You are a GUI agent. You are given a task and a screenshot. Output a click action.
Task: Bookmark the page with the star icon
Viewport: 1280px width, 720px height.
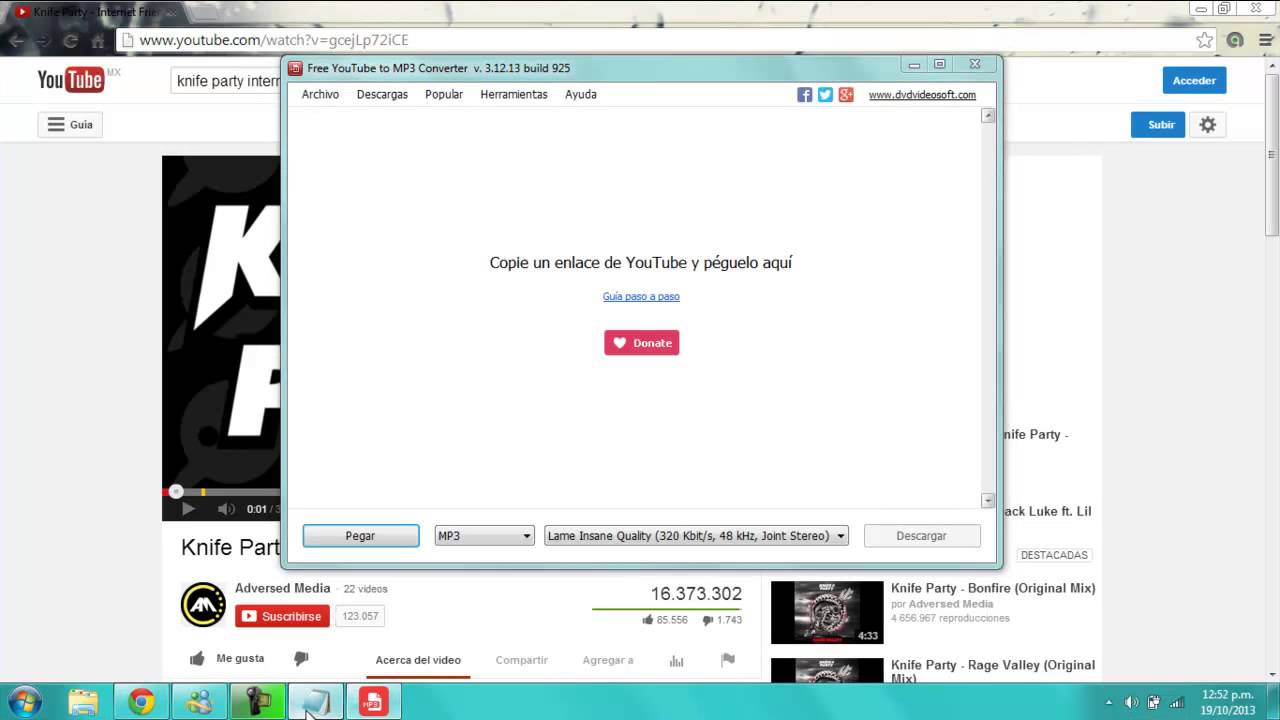click(1205, 41)
